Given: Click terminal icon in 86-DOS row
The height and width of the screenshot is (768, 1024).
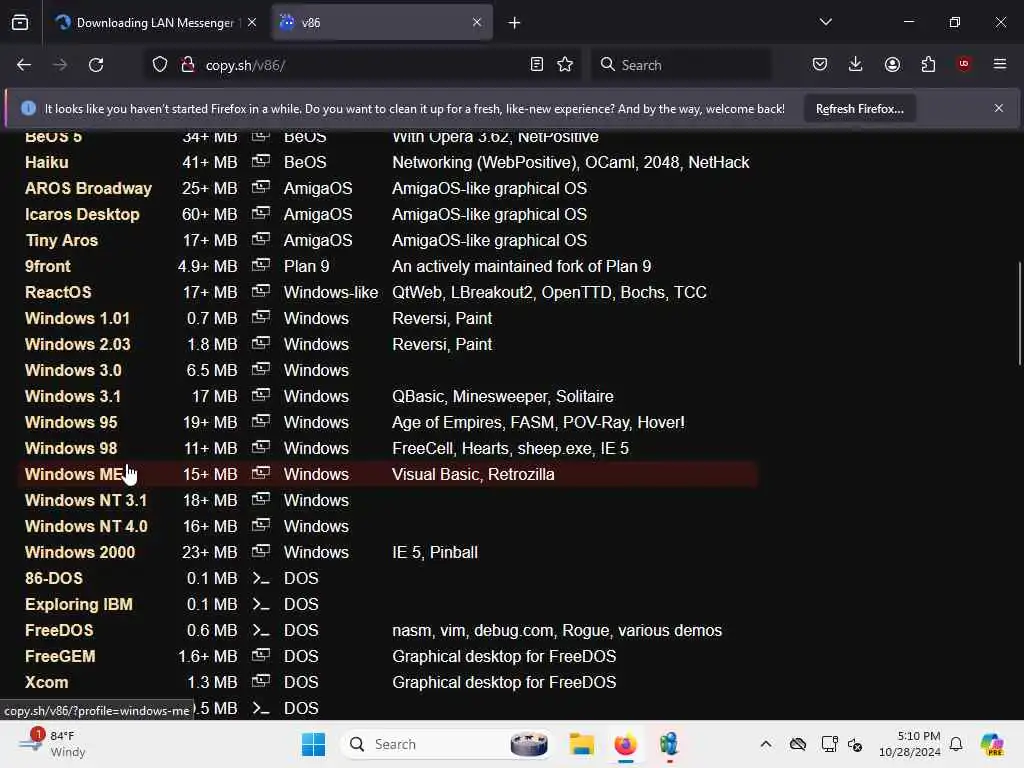Looking at the screenshot, I should [261, 578].
